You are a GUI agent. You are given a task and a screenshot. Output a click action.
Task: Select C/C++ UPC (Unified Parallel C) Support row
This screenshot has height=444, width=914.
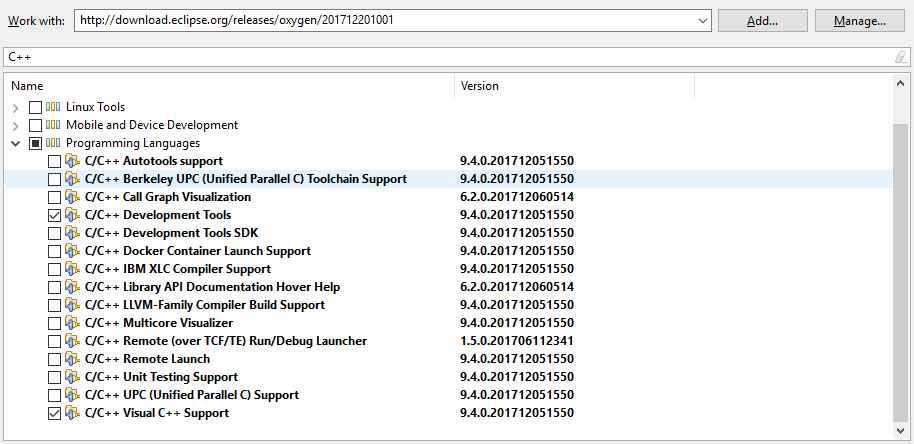pyautogui.click(x=449, y=396)
